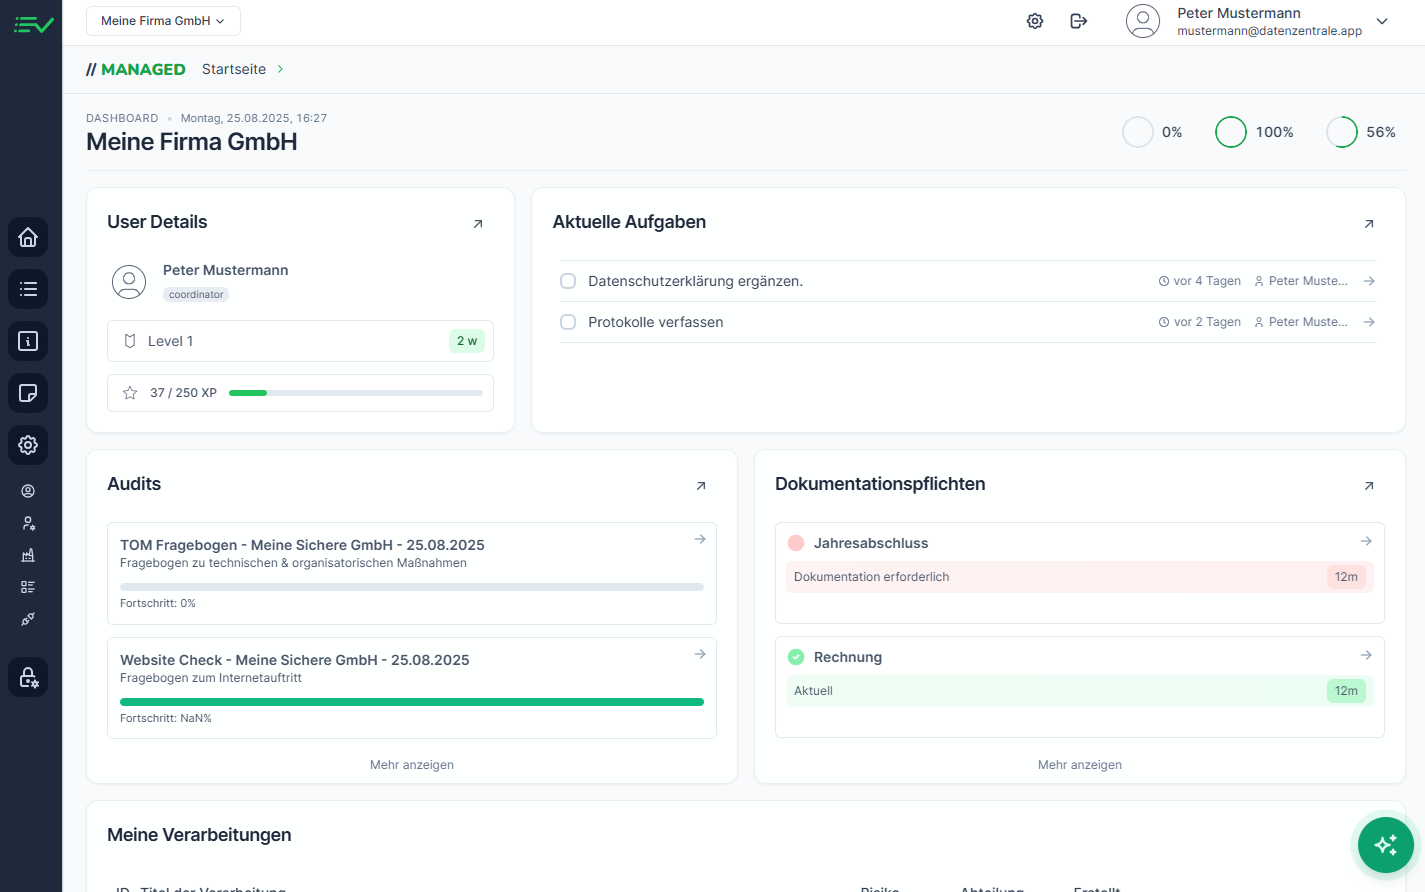This screenshot has width=1425, height=892.
Task: Expand the Startseite breadcrumb chevron
Action: (279, 69)
